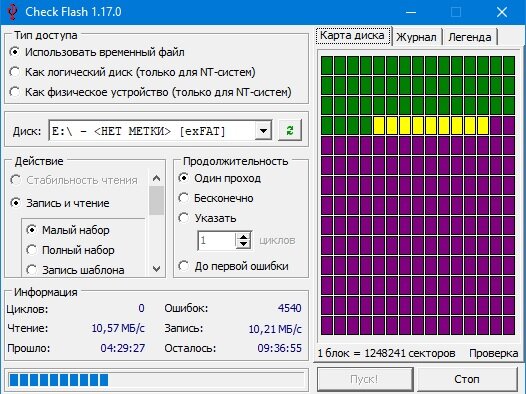
Task: Select 'Малый набор' test set
Action: 68,230
